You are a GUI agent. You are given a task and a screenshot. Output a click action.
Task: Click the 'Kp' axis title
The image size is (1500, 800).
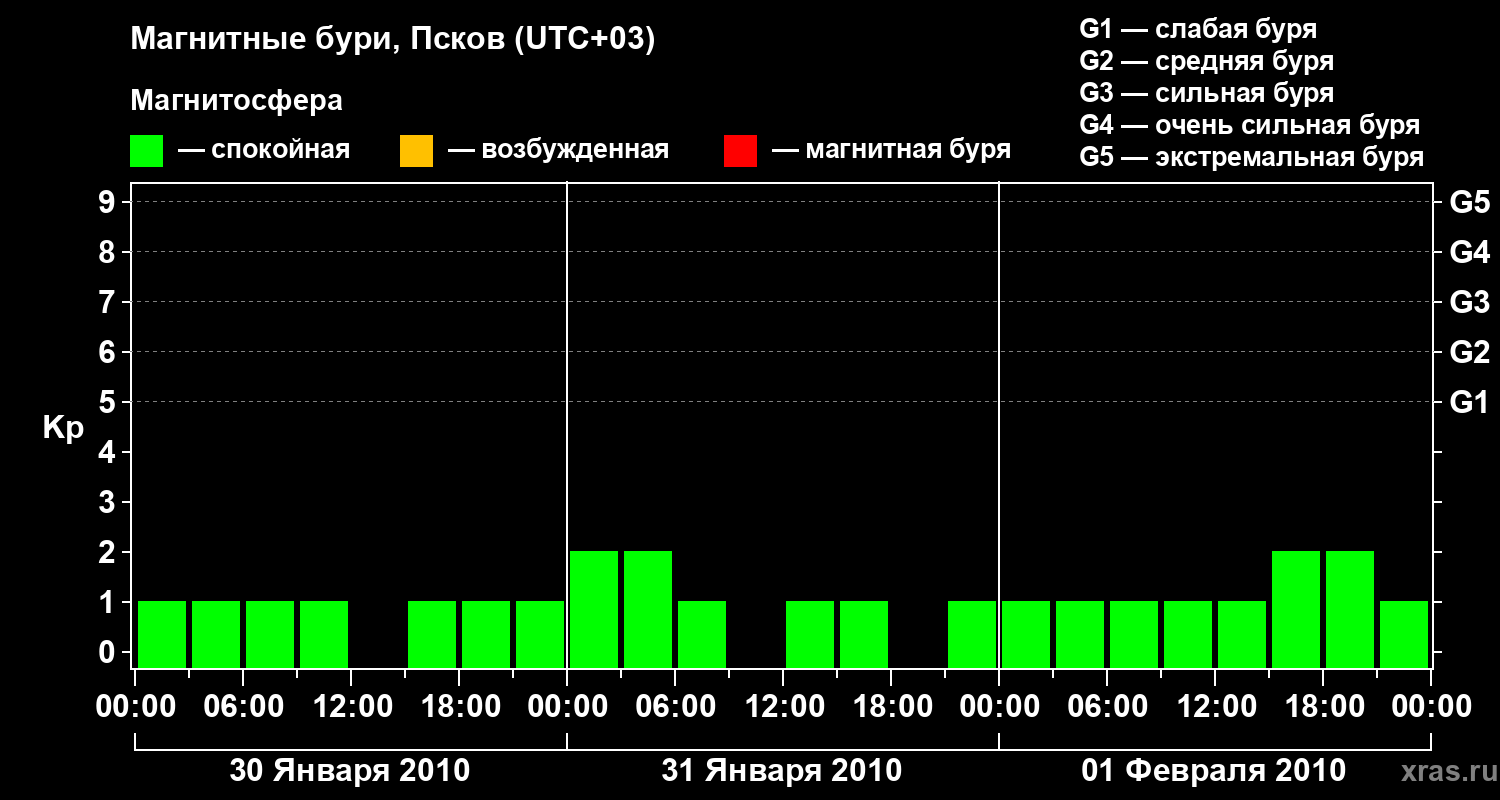tap(63, 428)
